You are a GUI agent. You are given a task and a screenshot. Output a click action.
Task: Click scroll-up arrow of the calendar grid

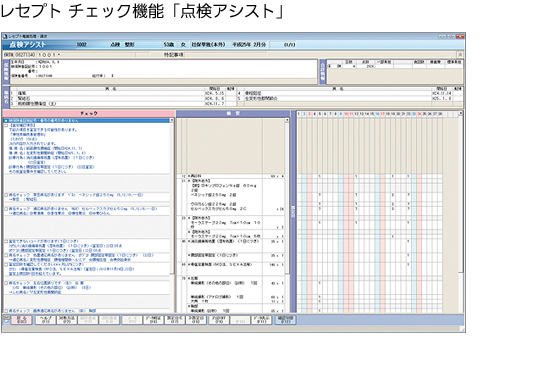click(461, 114)
